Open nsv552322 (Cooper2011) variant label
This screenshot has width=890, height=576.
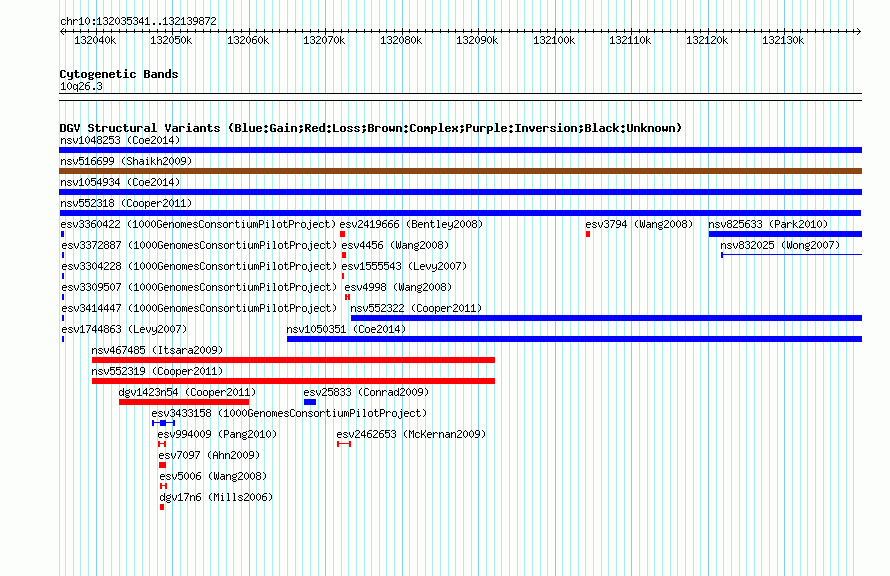(416, 308)
